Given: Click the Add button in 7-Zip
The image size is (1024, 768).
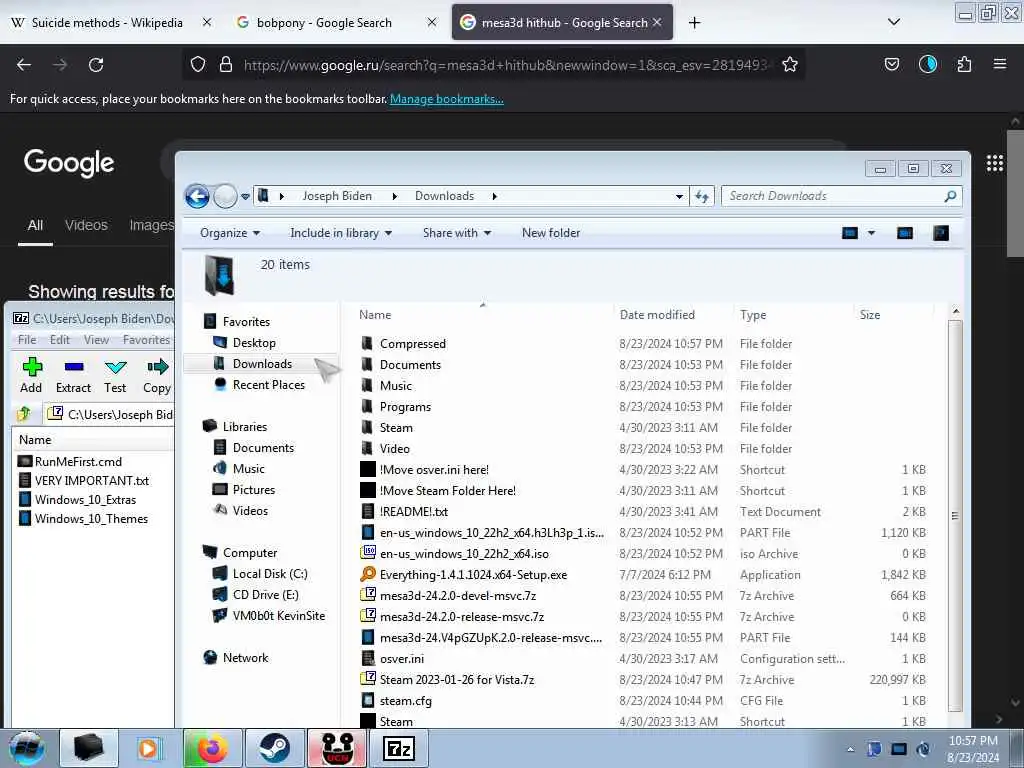Looking at the screenshot, I should (x=31, y=376).
